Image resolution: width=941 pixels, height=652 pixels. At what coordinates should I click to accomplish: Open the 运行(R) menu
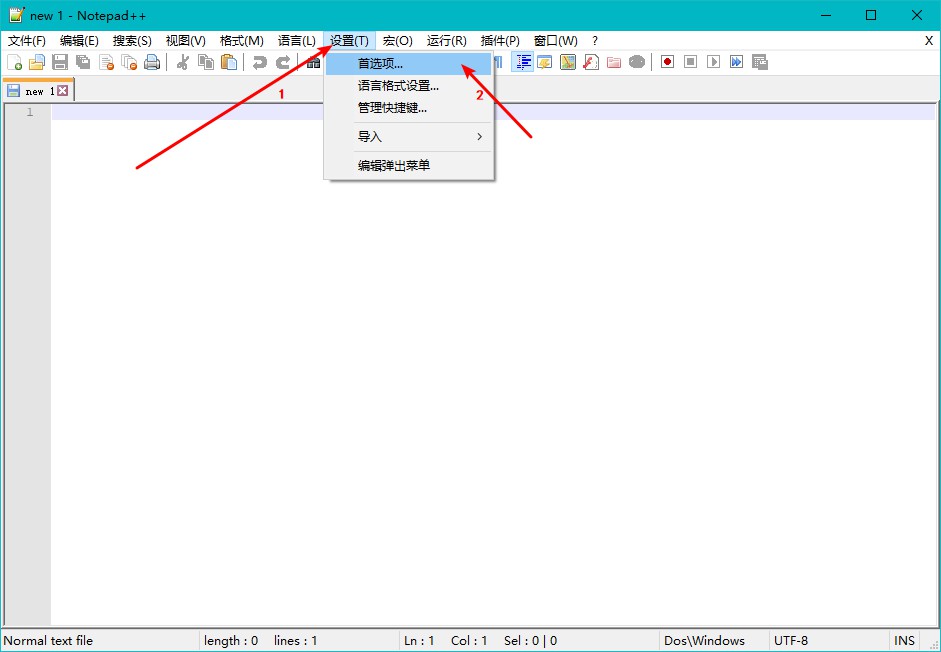[x=446, y=41]
